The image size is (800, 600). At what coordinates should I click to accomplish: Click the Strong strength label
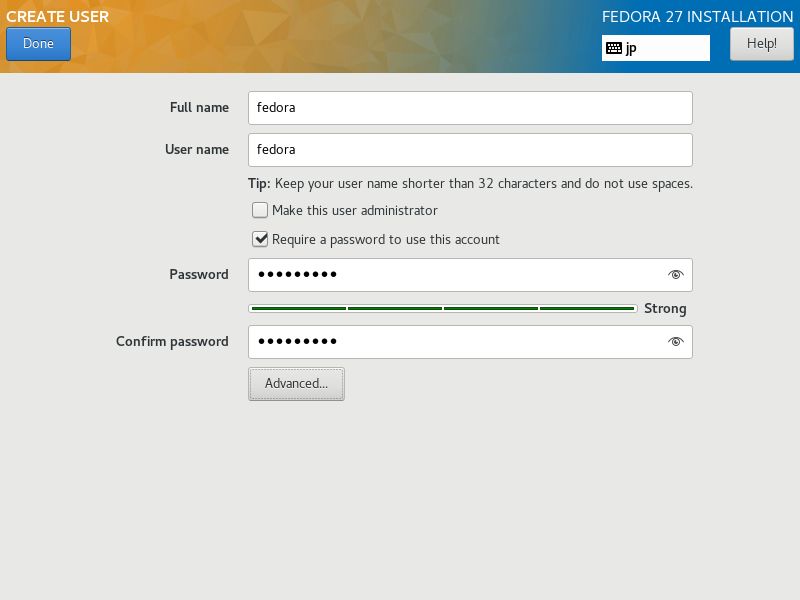tap(665, 309)
